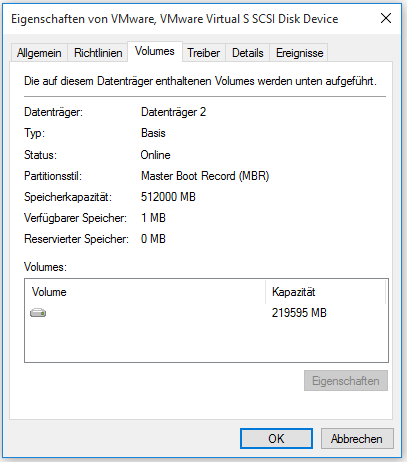The image size is (407, 462).
Task: Click the Abbrechen button
Action: [357, 438]
